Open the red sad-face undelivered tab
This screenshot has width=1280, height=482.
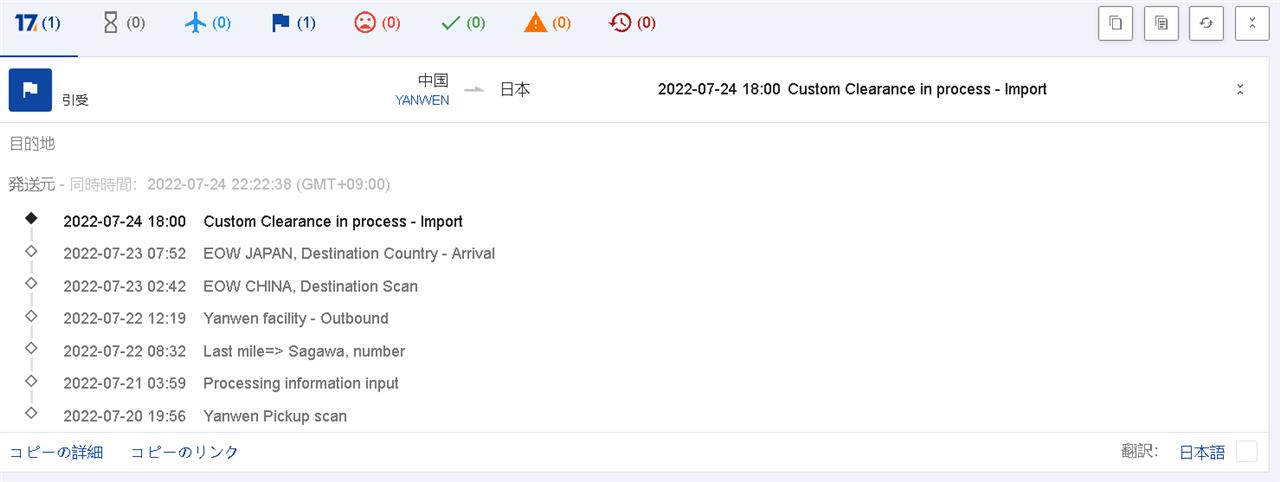tap(378, 23)
